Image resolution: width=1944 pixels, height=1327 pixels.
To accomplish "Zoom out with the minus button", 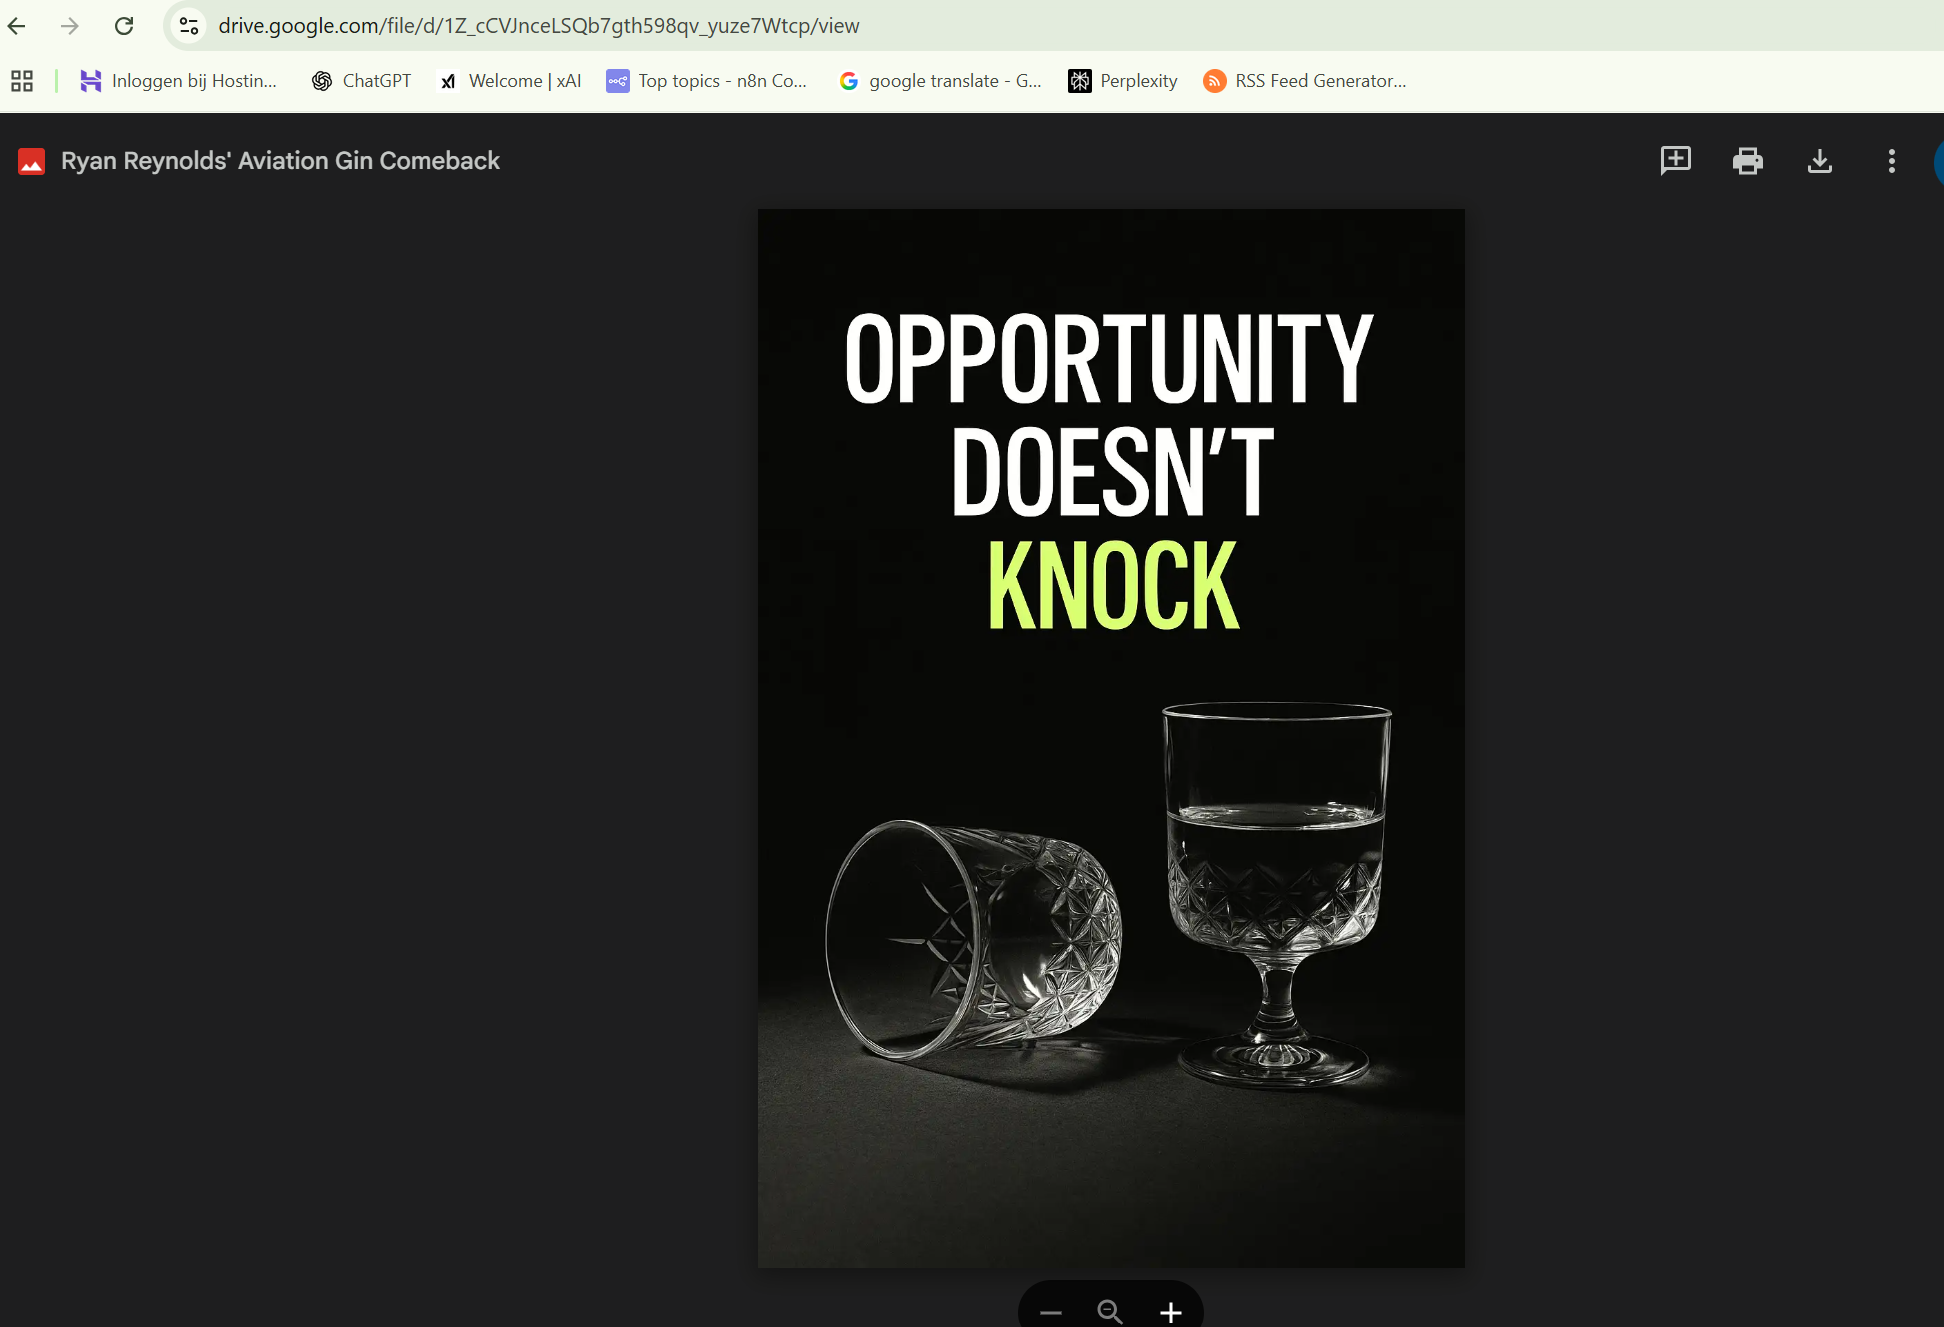I will [x=1051, y=1312].
